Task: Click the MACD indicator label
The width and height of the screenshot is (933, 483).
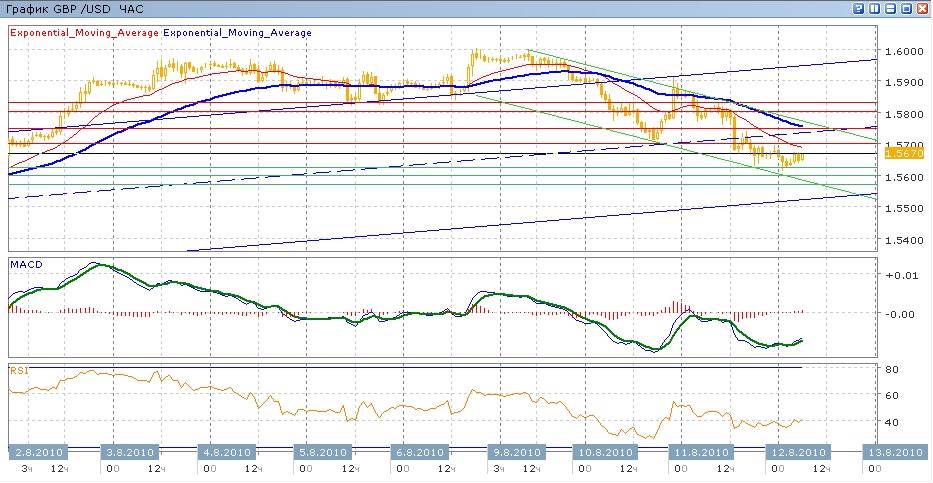Action: tap(25, 264)
